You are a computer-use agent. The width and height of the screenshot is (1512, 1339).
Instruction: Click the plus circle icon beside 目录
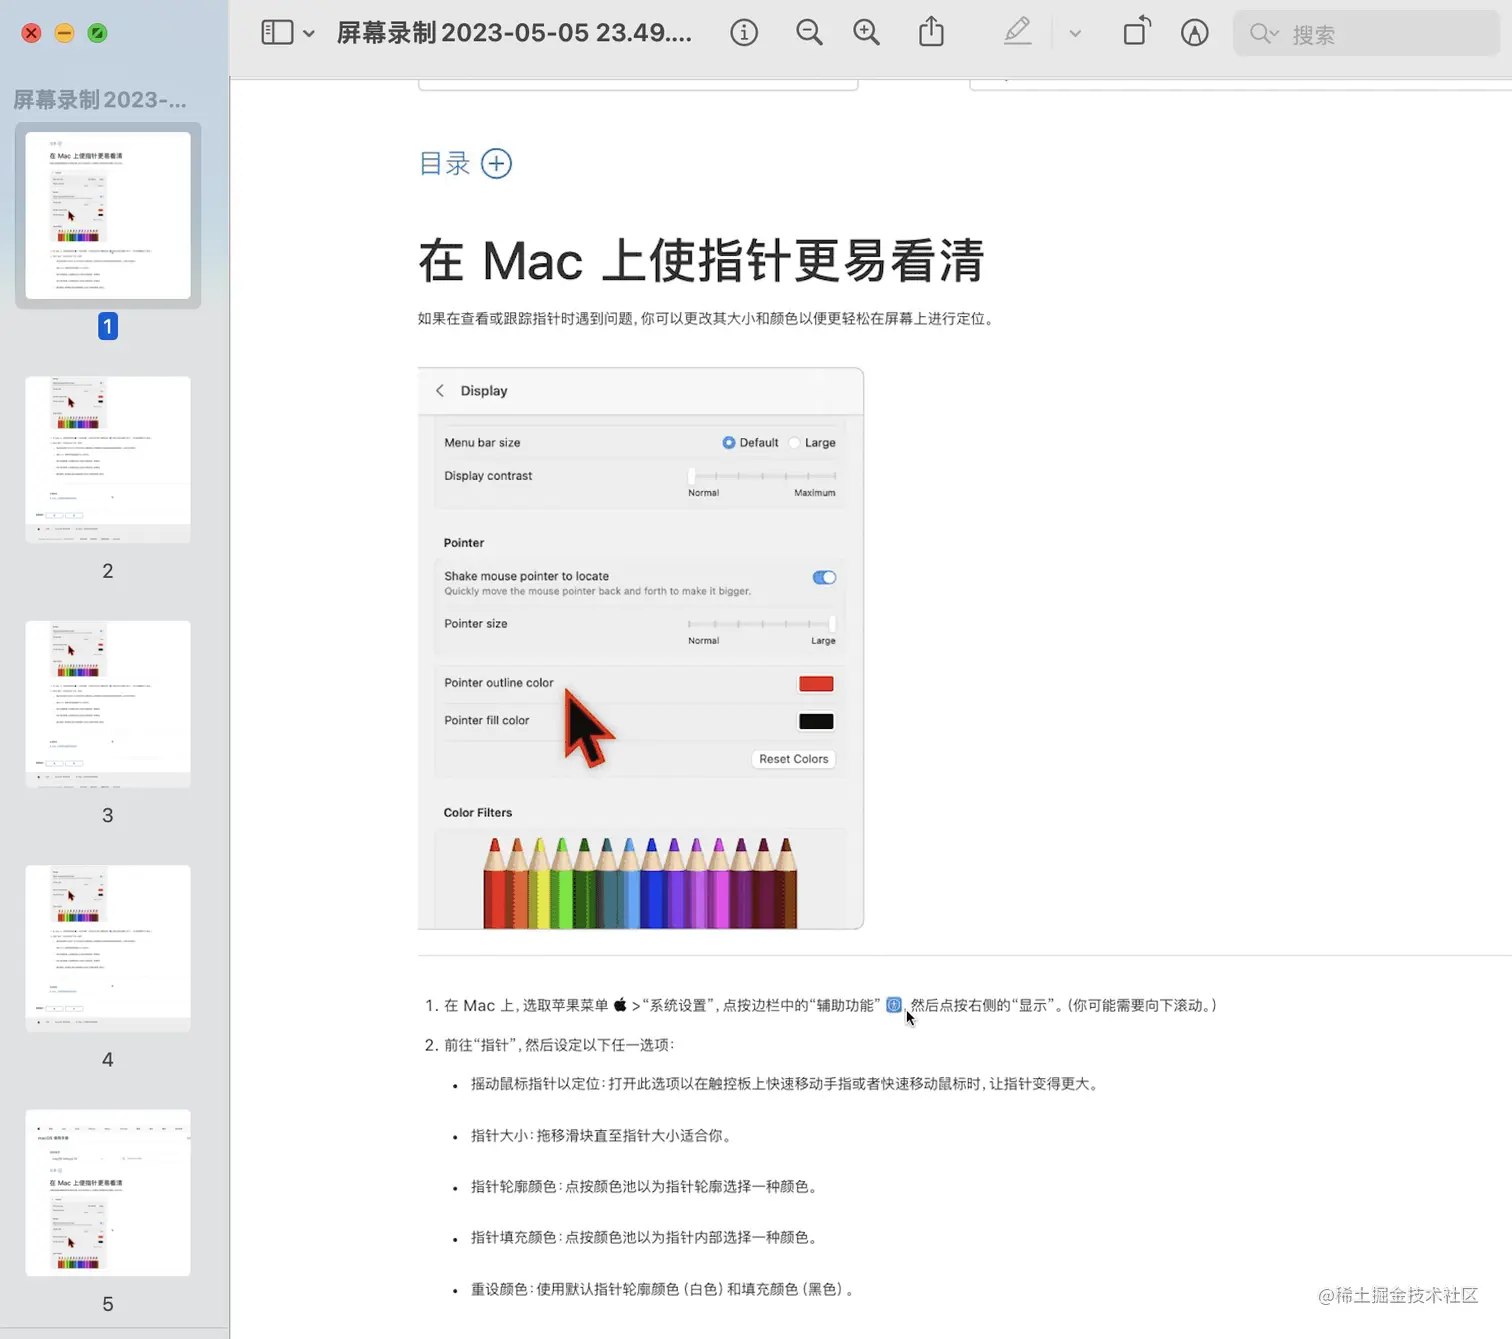(496, 163)
